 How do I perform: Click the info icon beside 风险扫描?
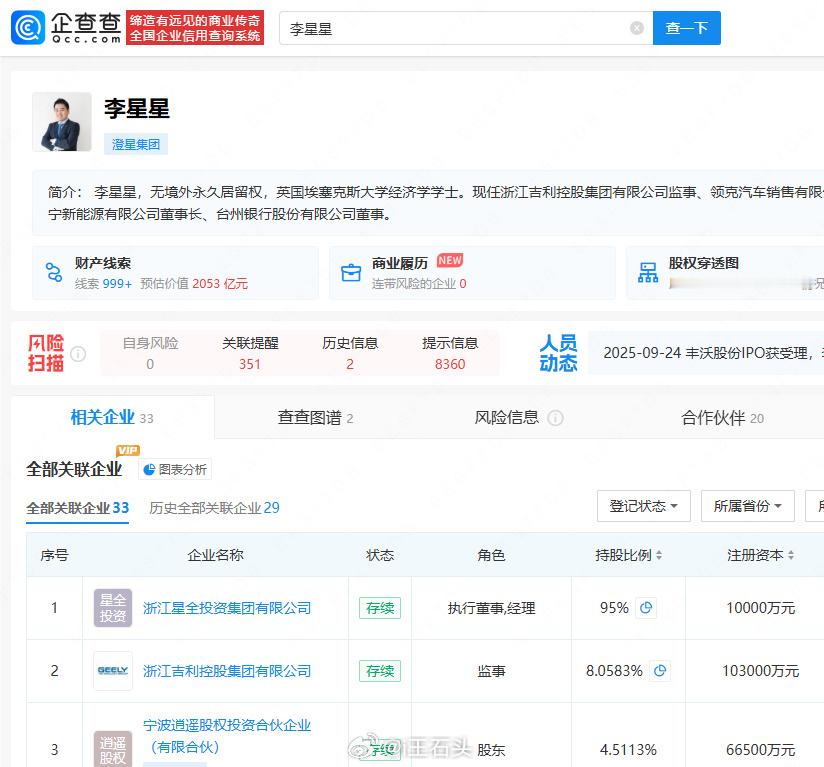[x=78, y=354]
